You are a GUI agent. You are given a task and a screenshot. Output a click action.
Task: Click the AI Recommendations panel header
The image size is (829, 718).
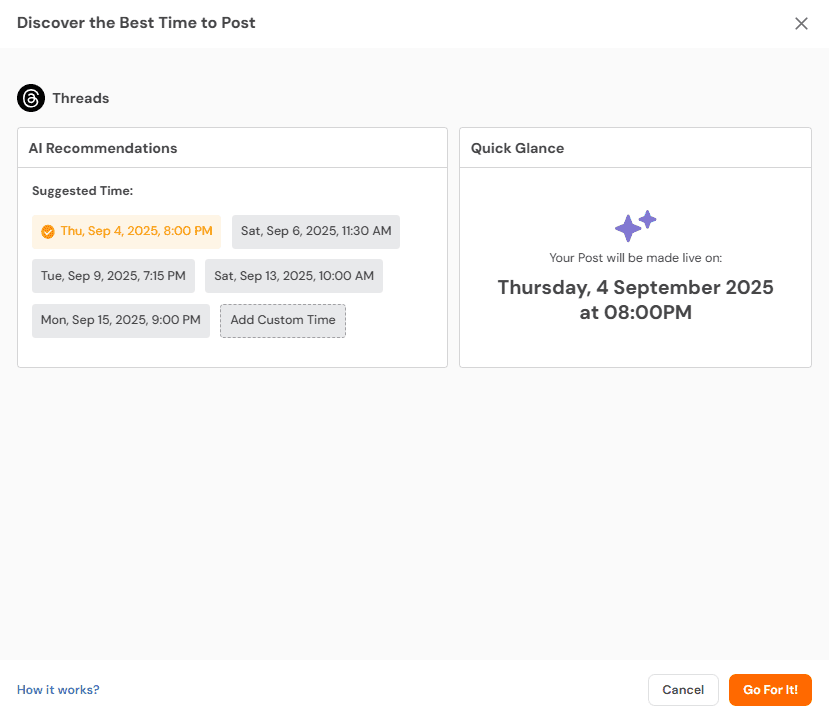click(102, 147)
